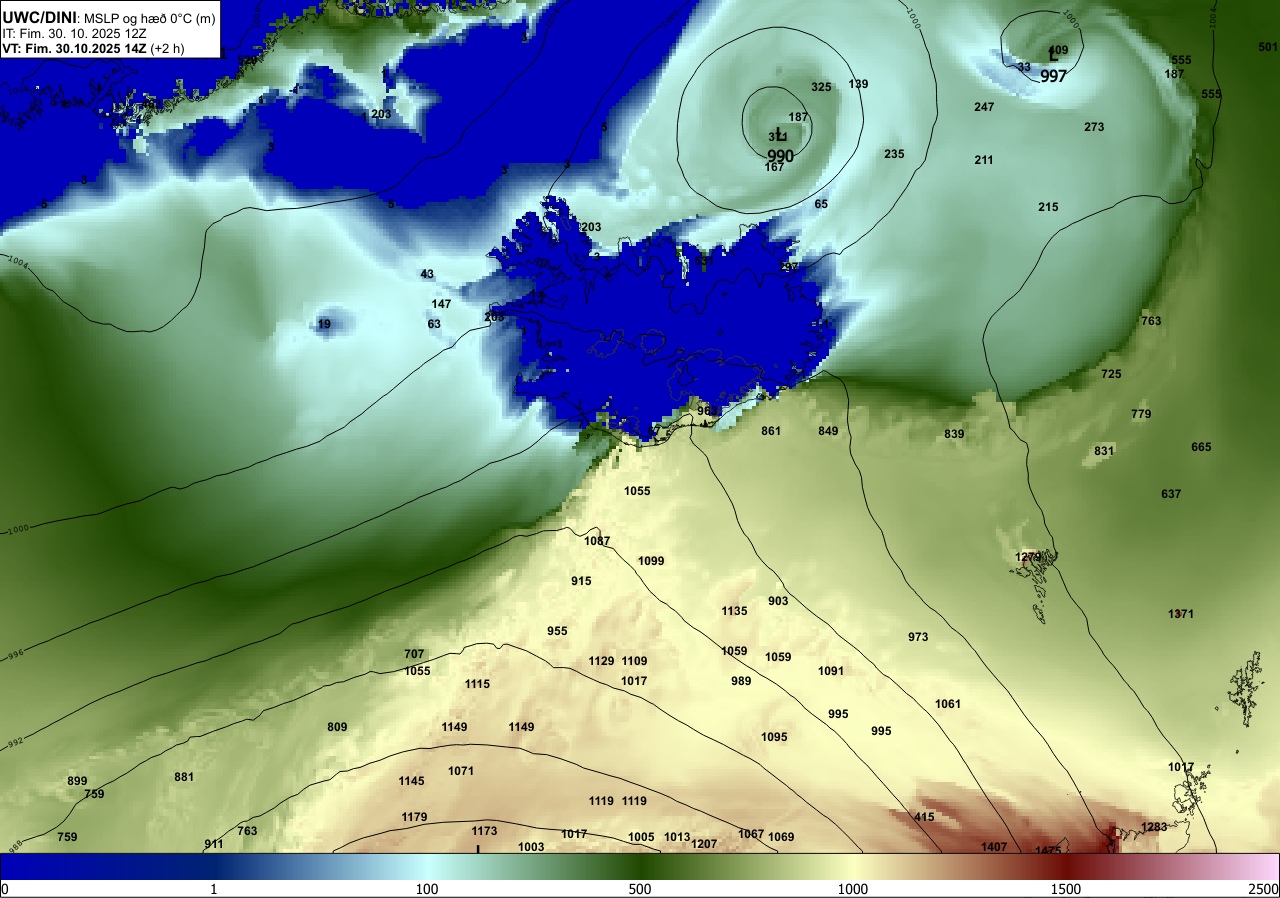Click the 'VT: Fim. 30.10.2025 14Z (+2 h)' line
Image resolution: width=1280 pixels, height=898 pixels.
tap(93, 48)
